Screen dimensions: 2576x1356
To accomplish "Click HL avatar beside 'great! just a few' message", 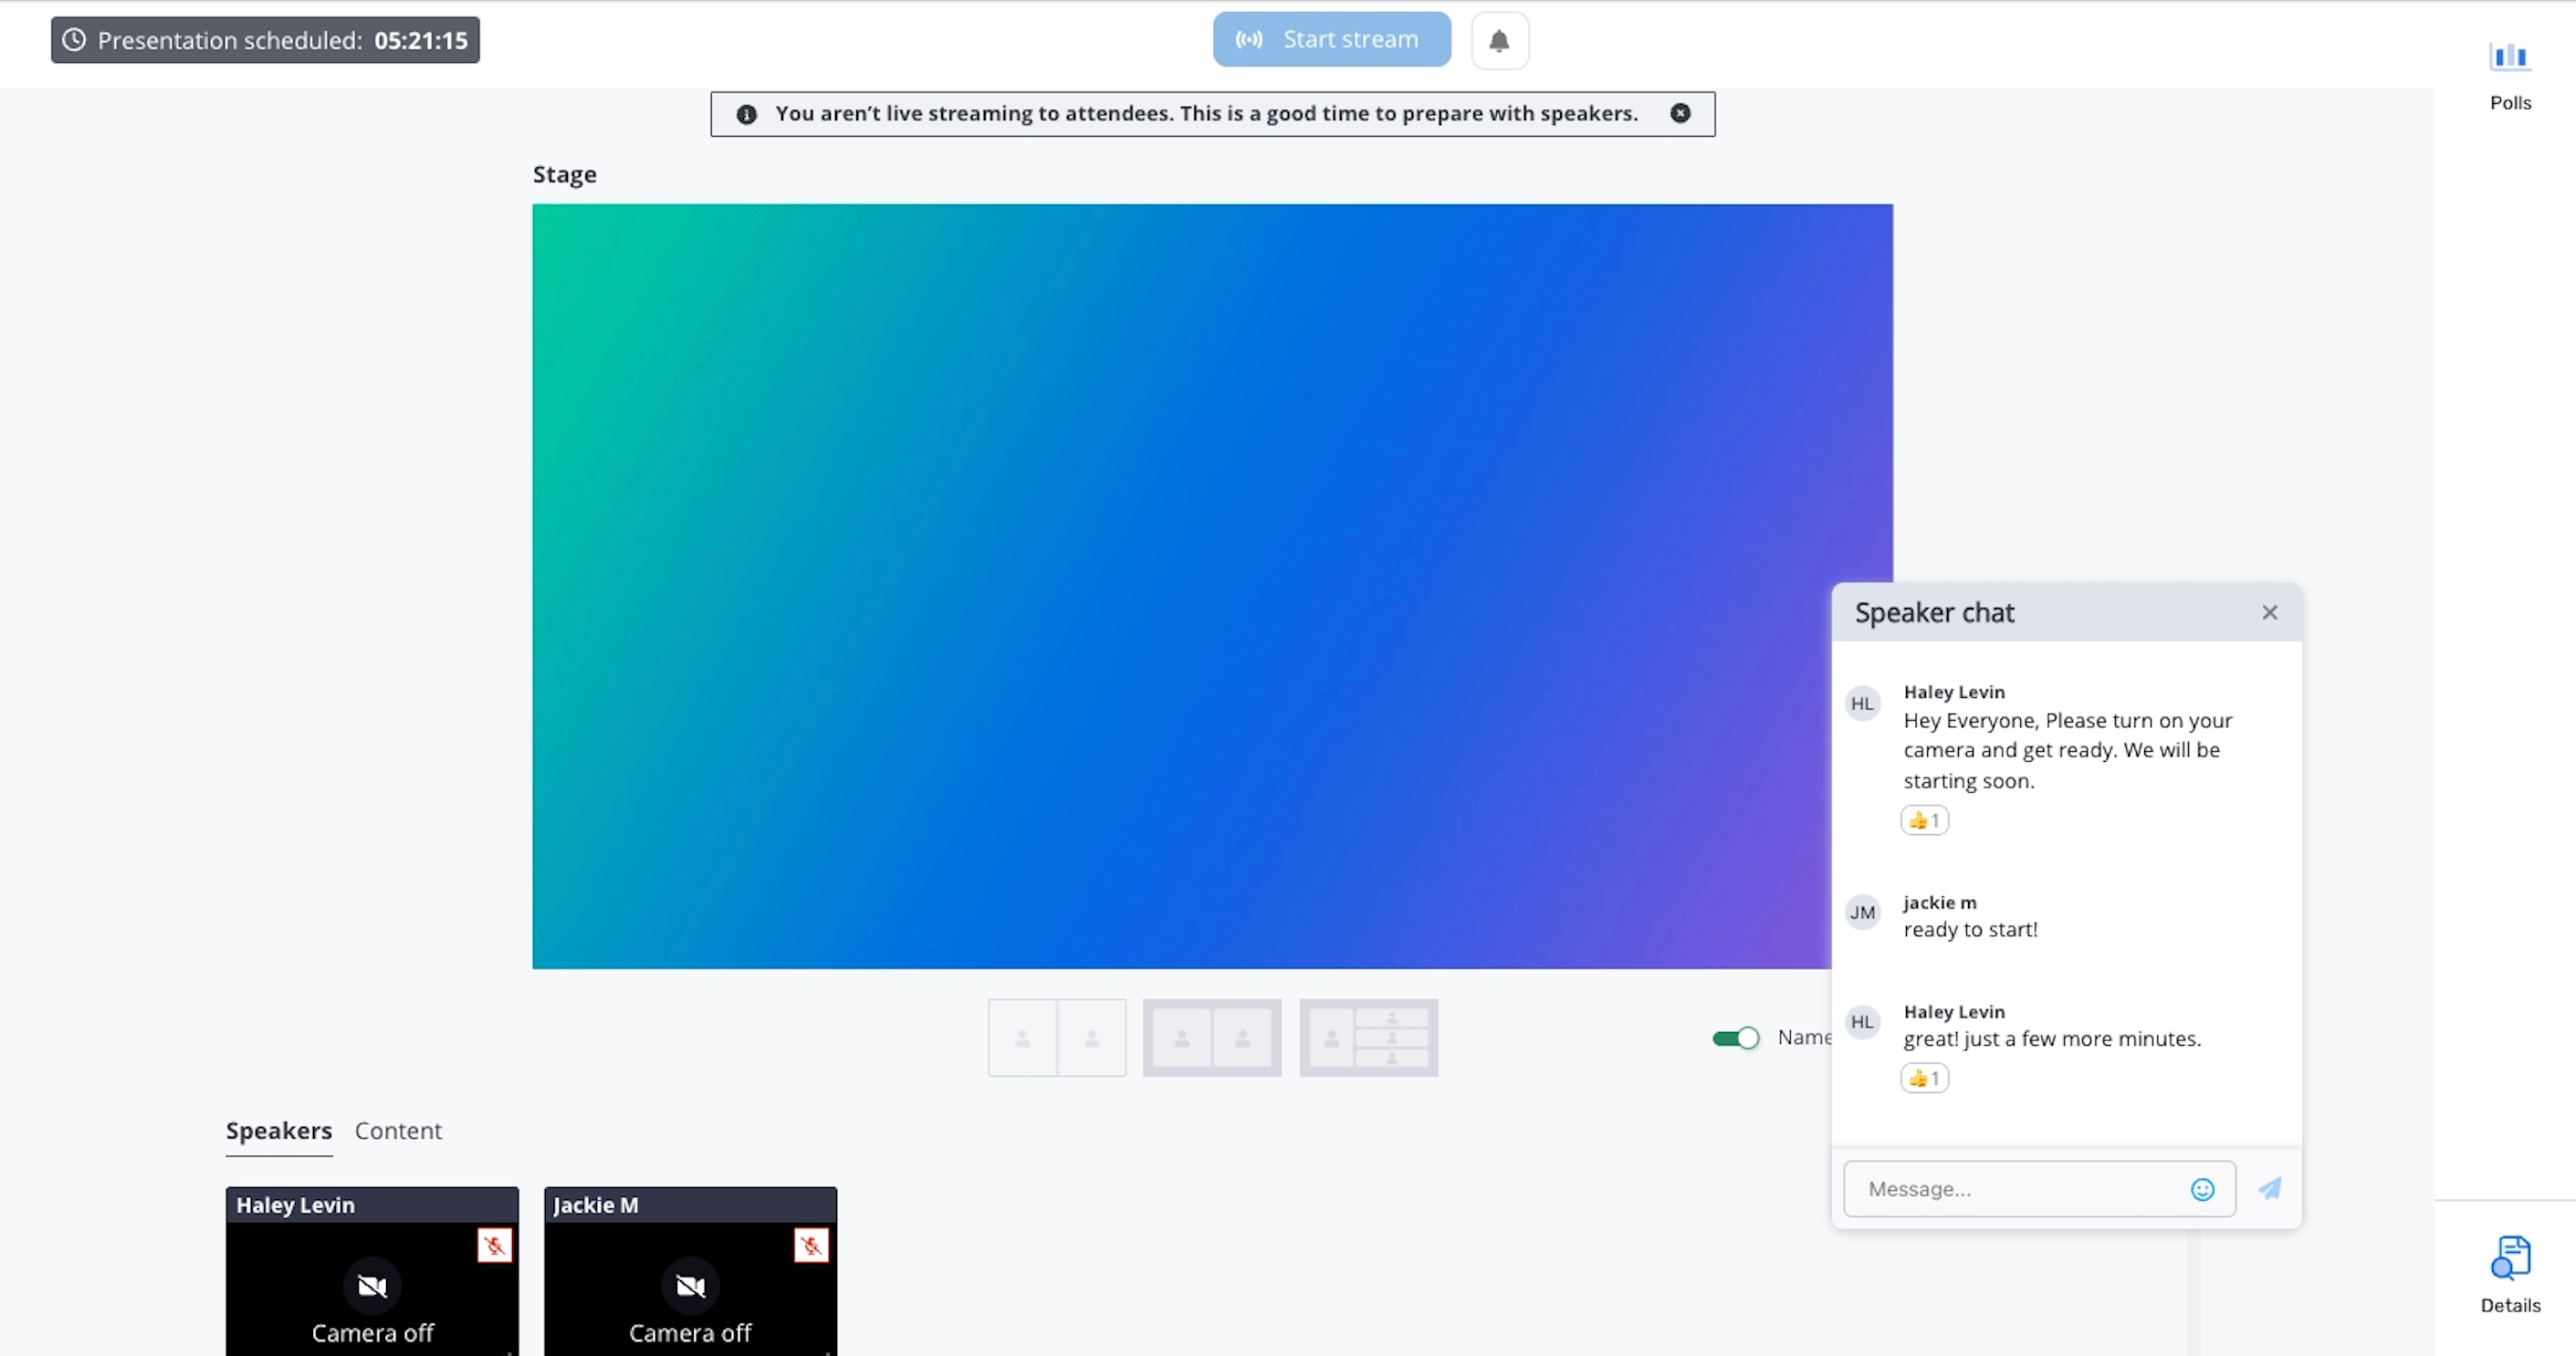I will coord(1862,1022).
